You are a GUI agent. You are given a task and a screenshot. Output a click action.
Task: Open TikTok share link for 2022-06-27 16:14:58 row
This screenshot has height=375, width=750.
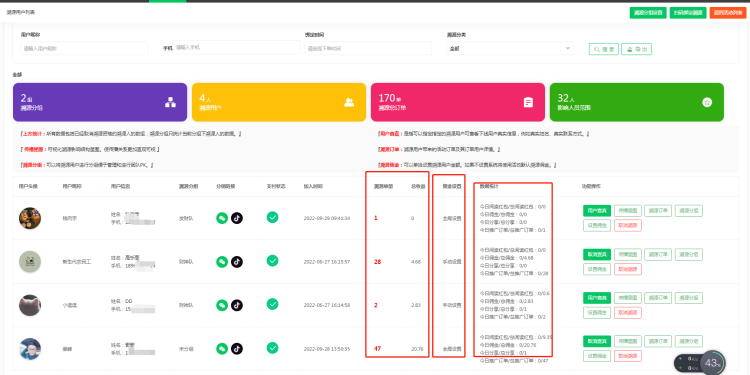[237, 305]
